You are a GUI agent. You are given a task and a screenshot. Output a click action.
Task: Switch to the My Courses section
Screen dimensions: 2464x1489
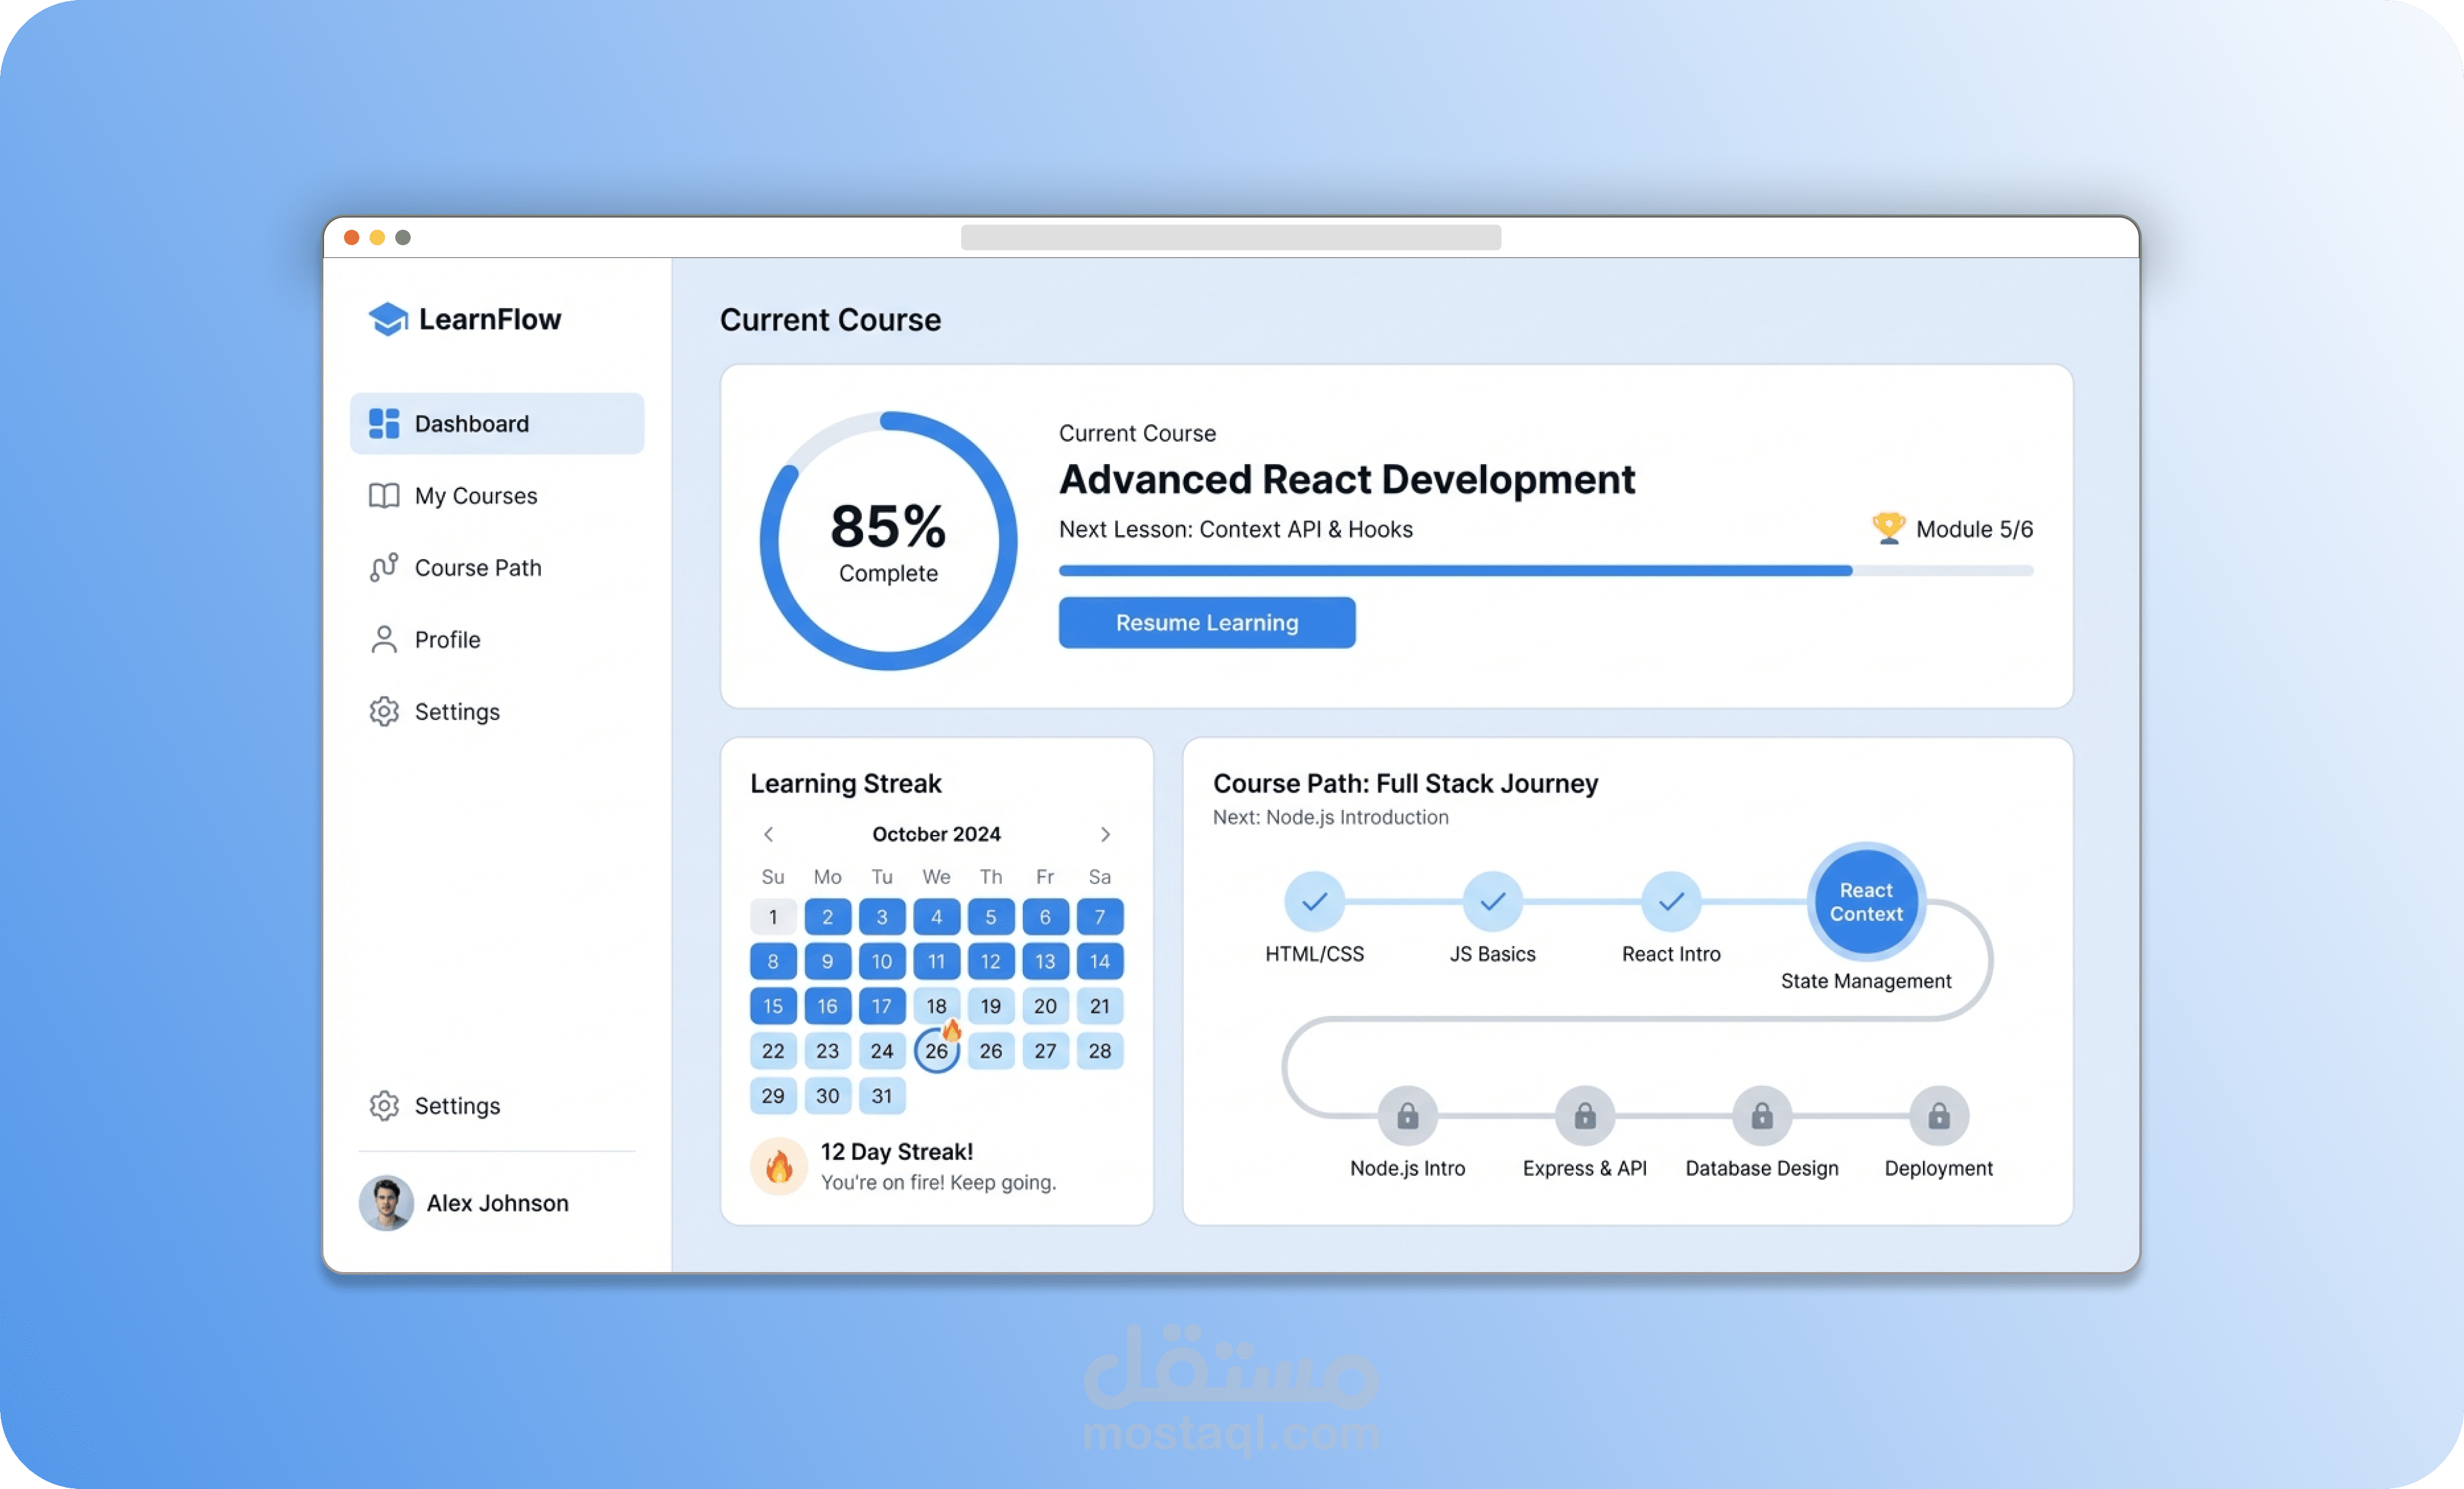click(x=476, y=495)
